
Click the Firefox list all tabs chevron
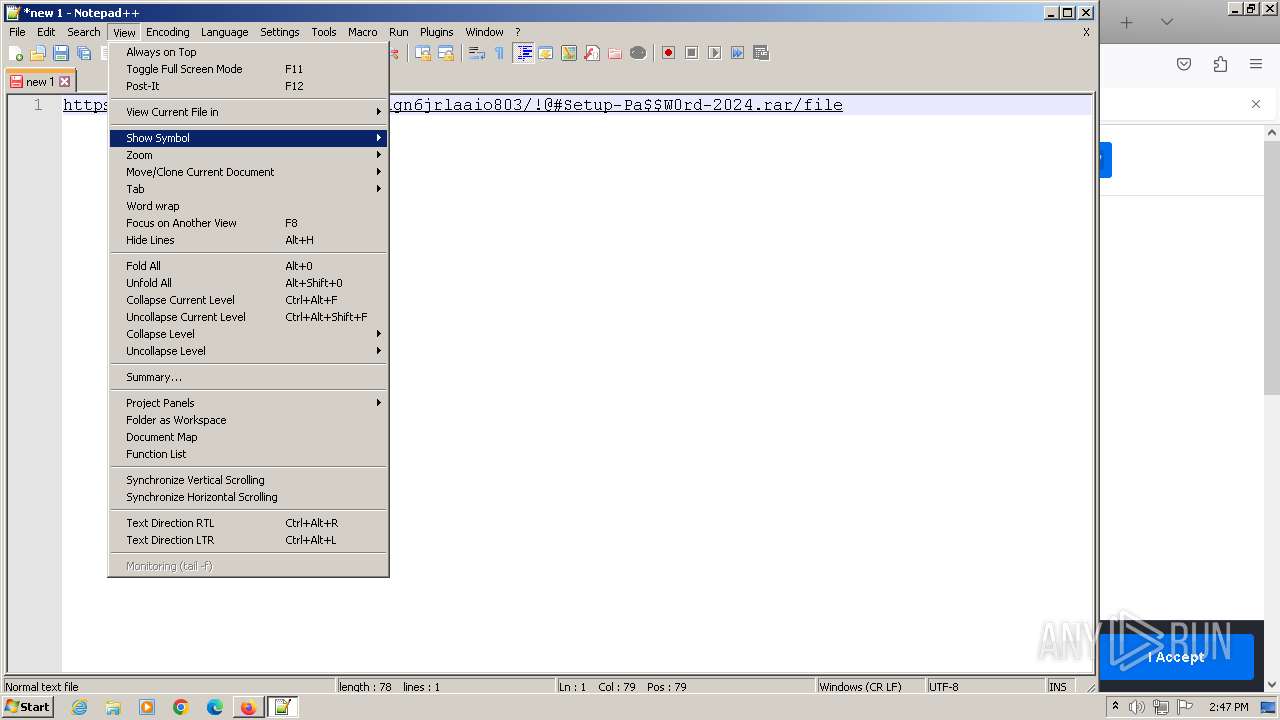click(1166, 22)
